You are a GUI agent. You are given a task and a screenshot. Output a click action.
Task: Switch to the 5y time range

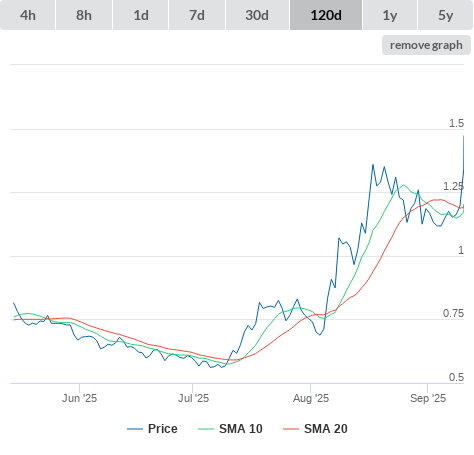445,15
